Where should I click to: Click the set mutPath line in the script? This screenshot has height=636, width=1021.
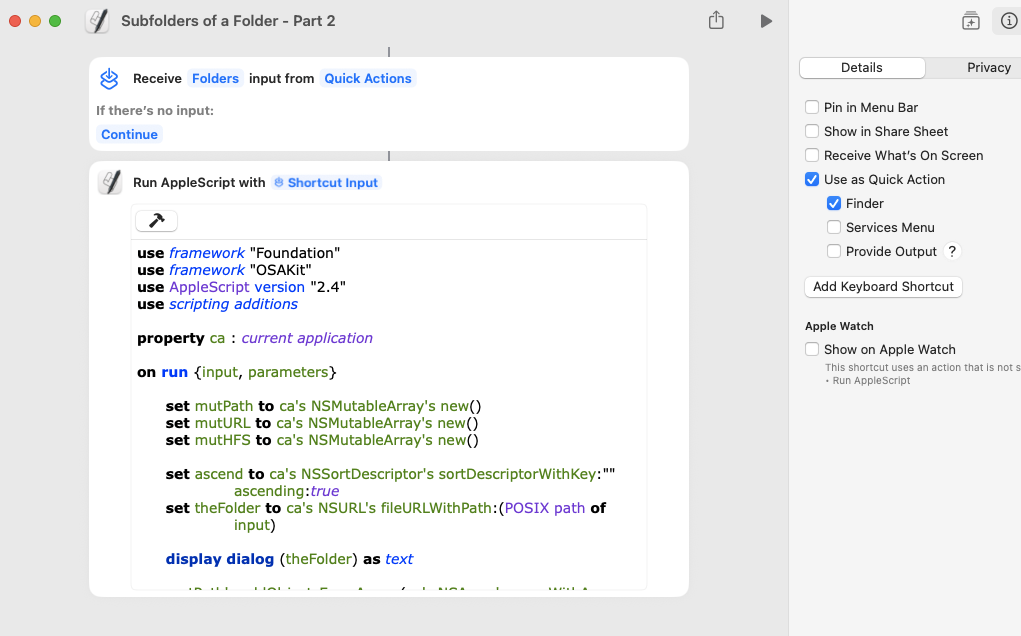[x=323, y=406]
